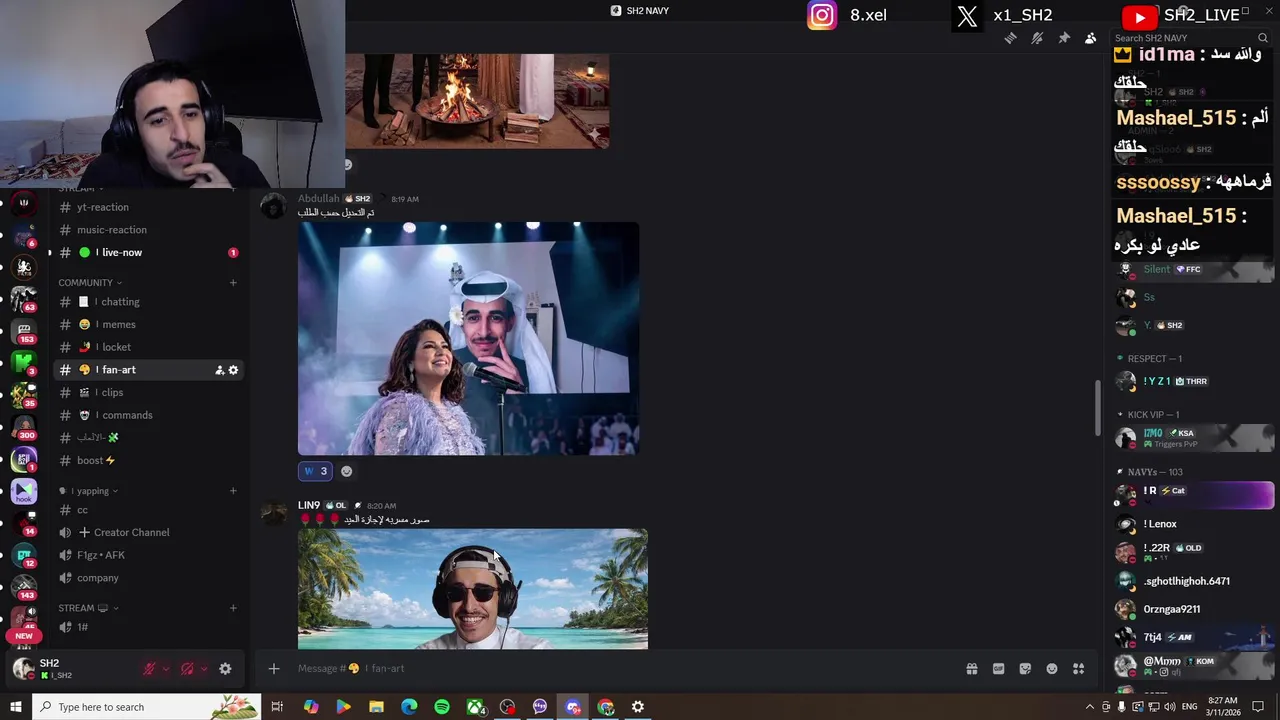1280x720 pixels.
Task: Open member ! Lenox profile
Action: pyautogui.click(x=1196, y=524)
